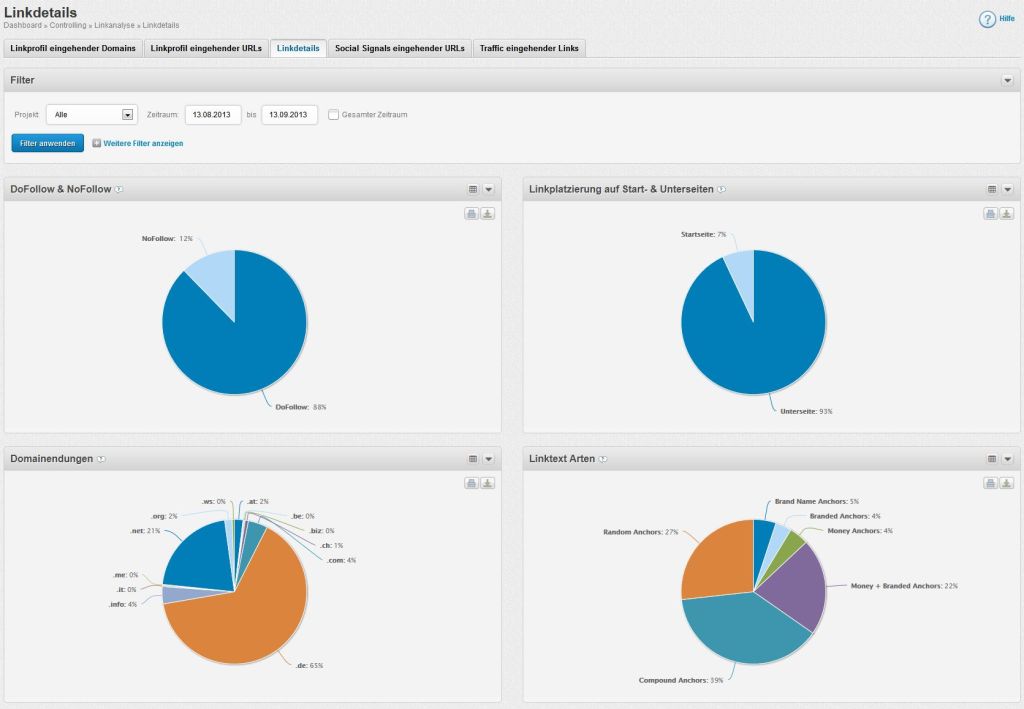The height and width of the screenshot is (709, 1024).
Task: Go to Controlling breadcrumb link
Action: click(68, 25)
